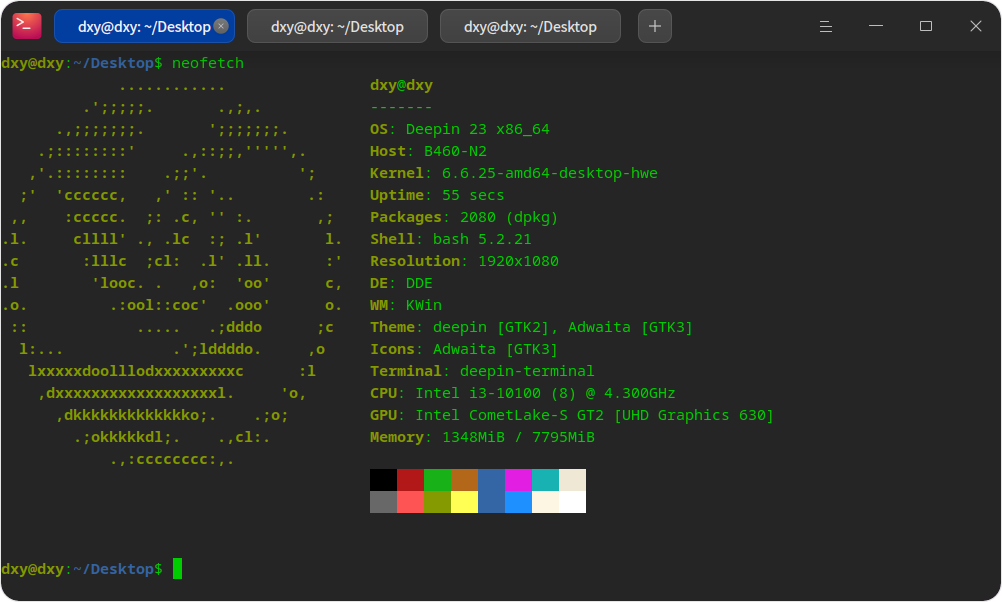Click the 'Resolution: 1920x1080' line
This screenshot has height=602, width=1002.
coord(464,261)
